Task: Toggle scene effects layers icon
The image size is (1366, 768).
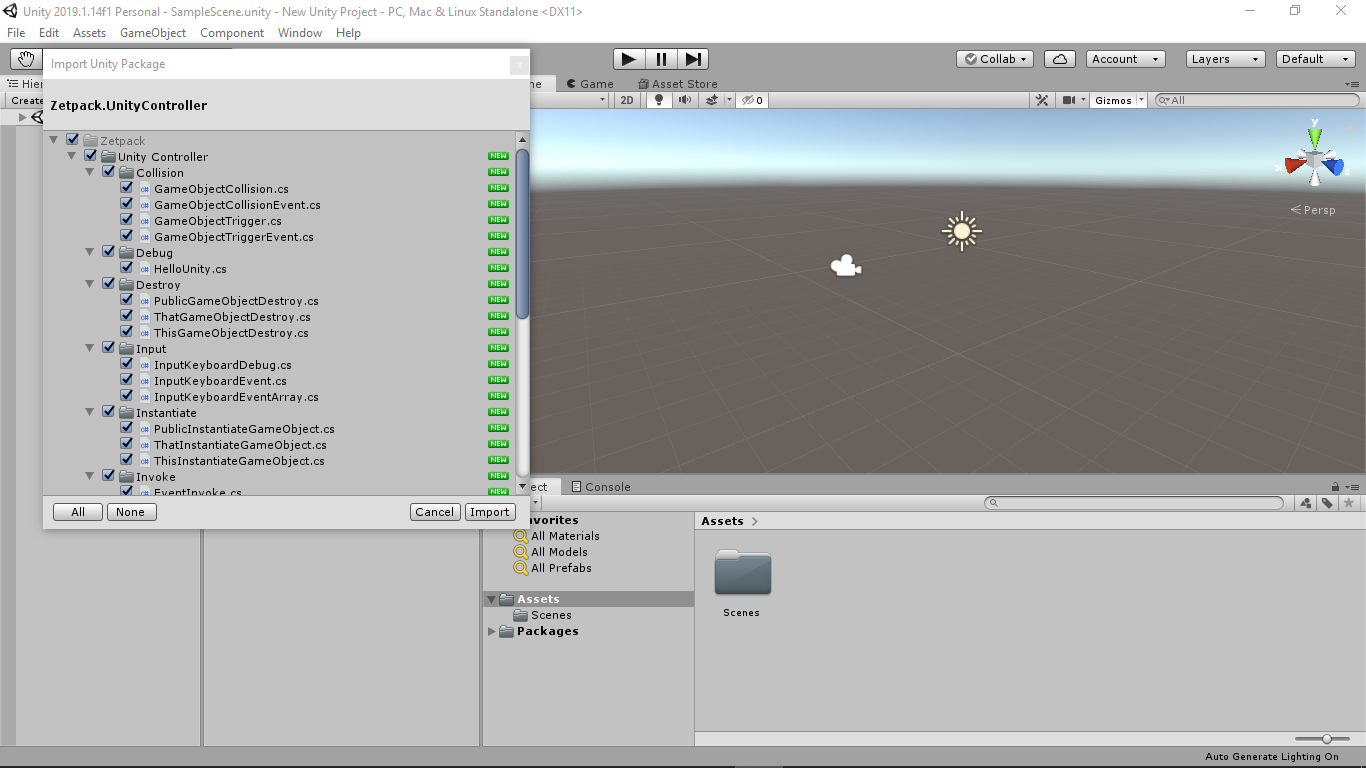Action: tap(712, 100)
